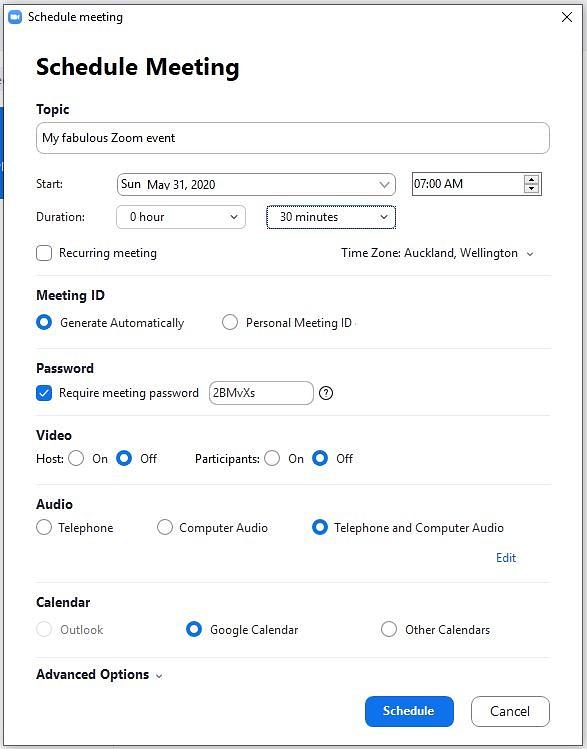
Task: Select Personal Meeting ID option
Action: click(230, 322)
